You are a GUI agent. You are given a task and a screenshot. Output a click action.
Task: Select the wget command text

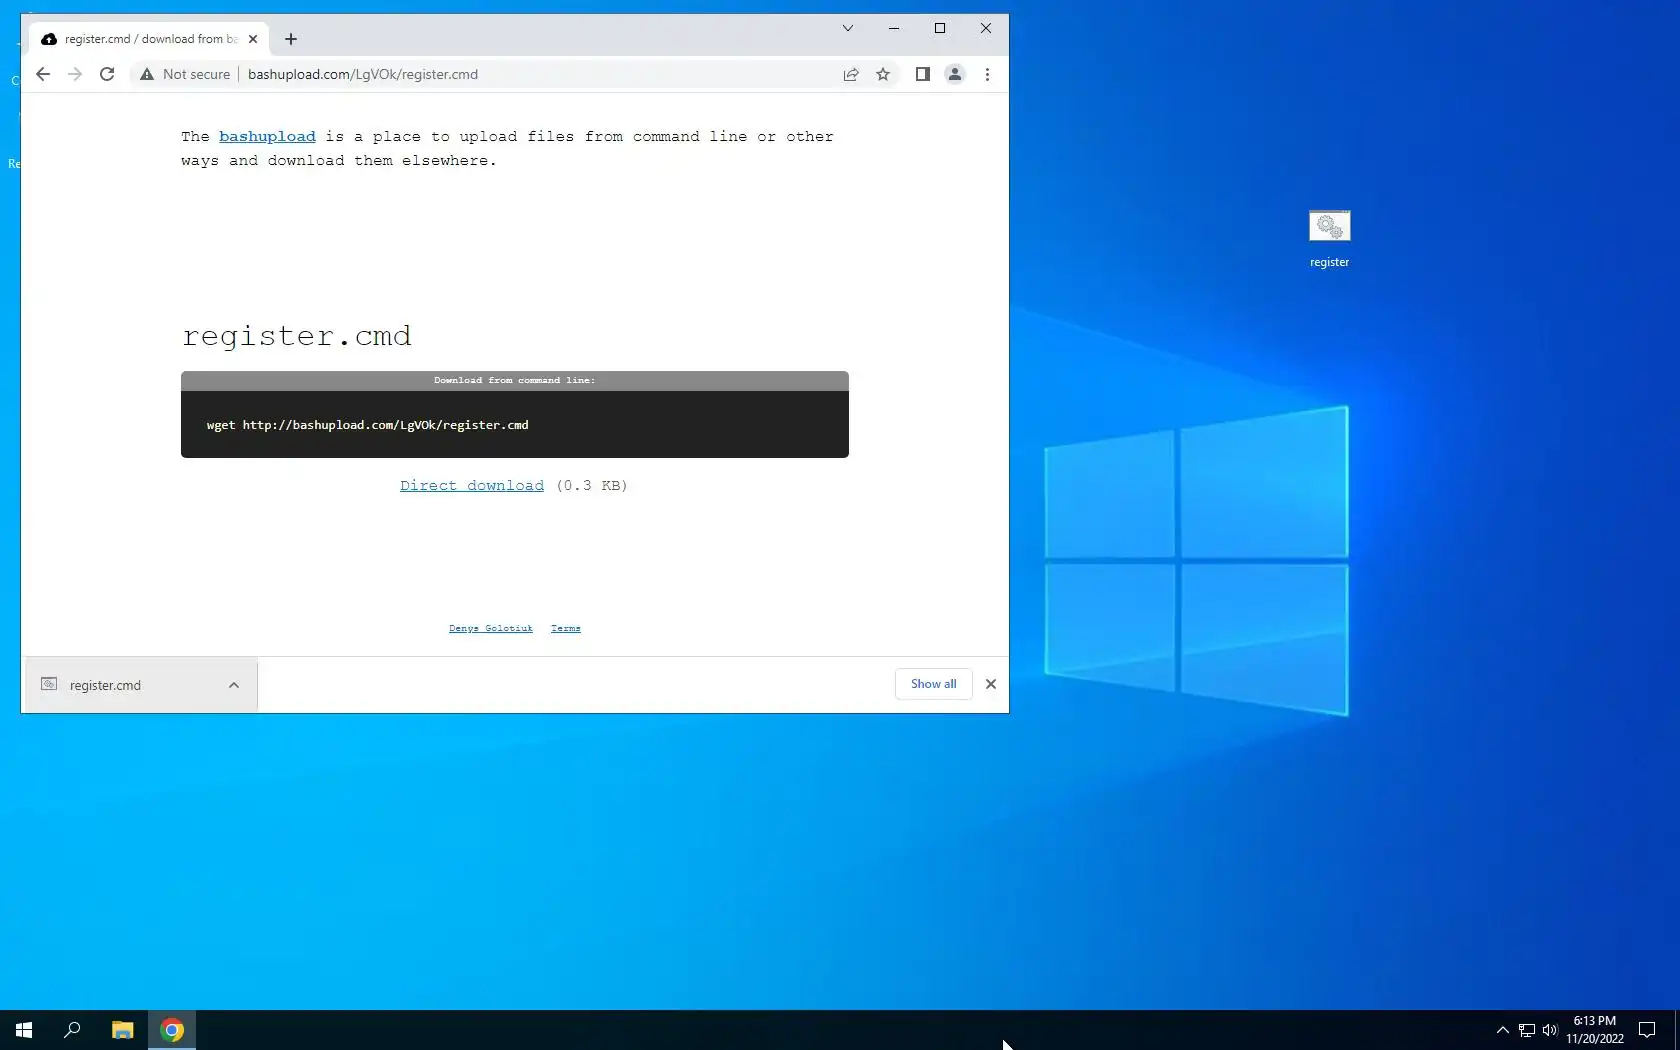click(368, 425)
